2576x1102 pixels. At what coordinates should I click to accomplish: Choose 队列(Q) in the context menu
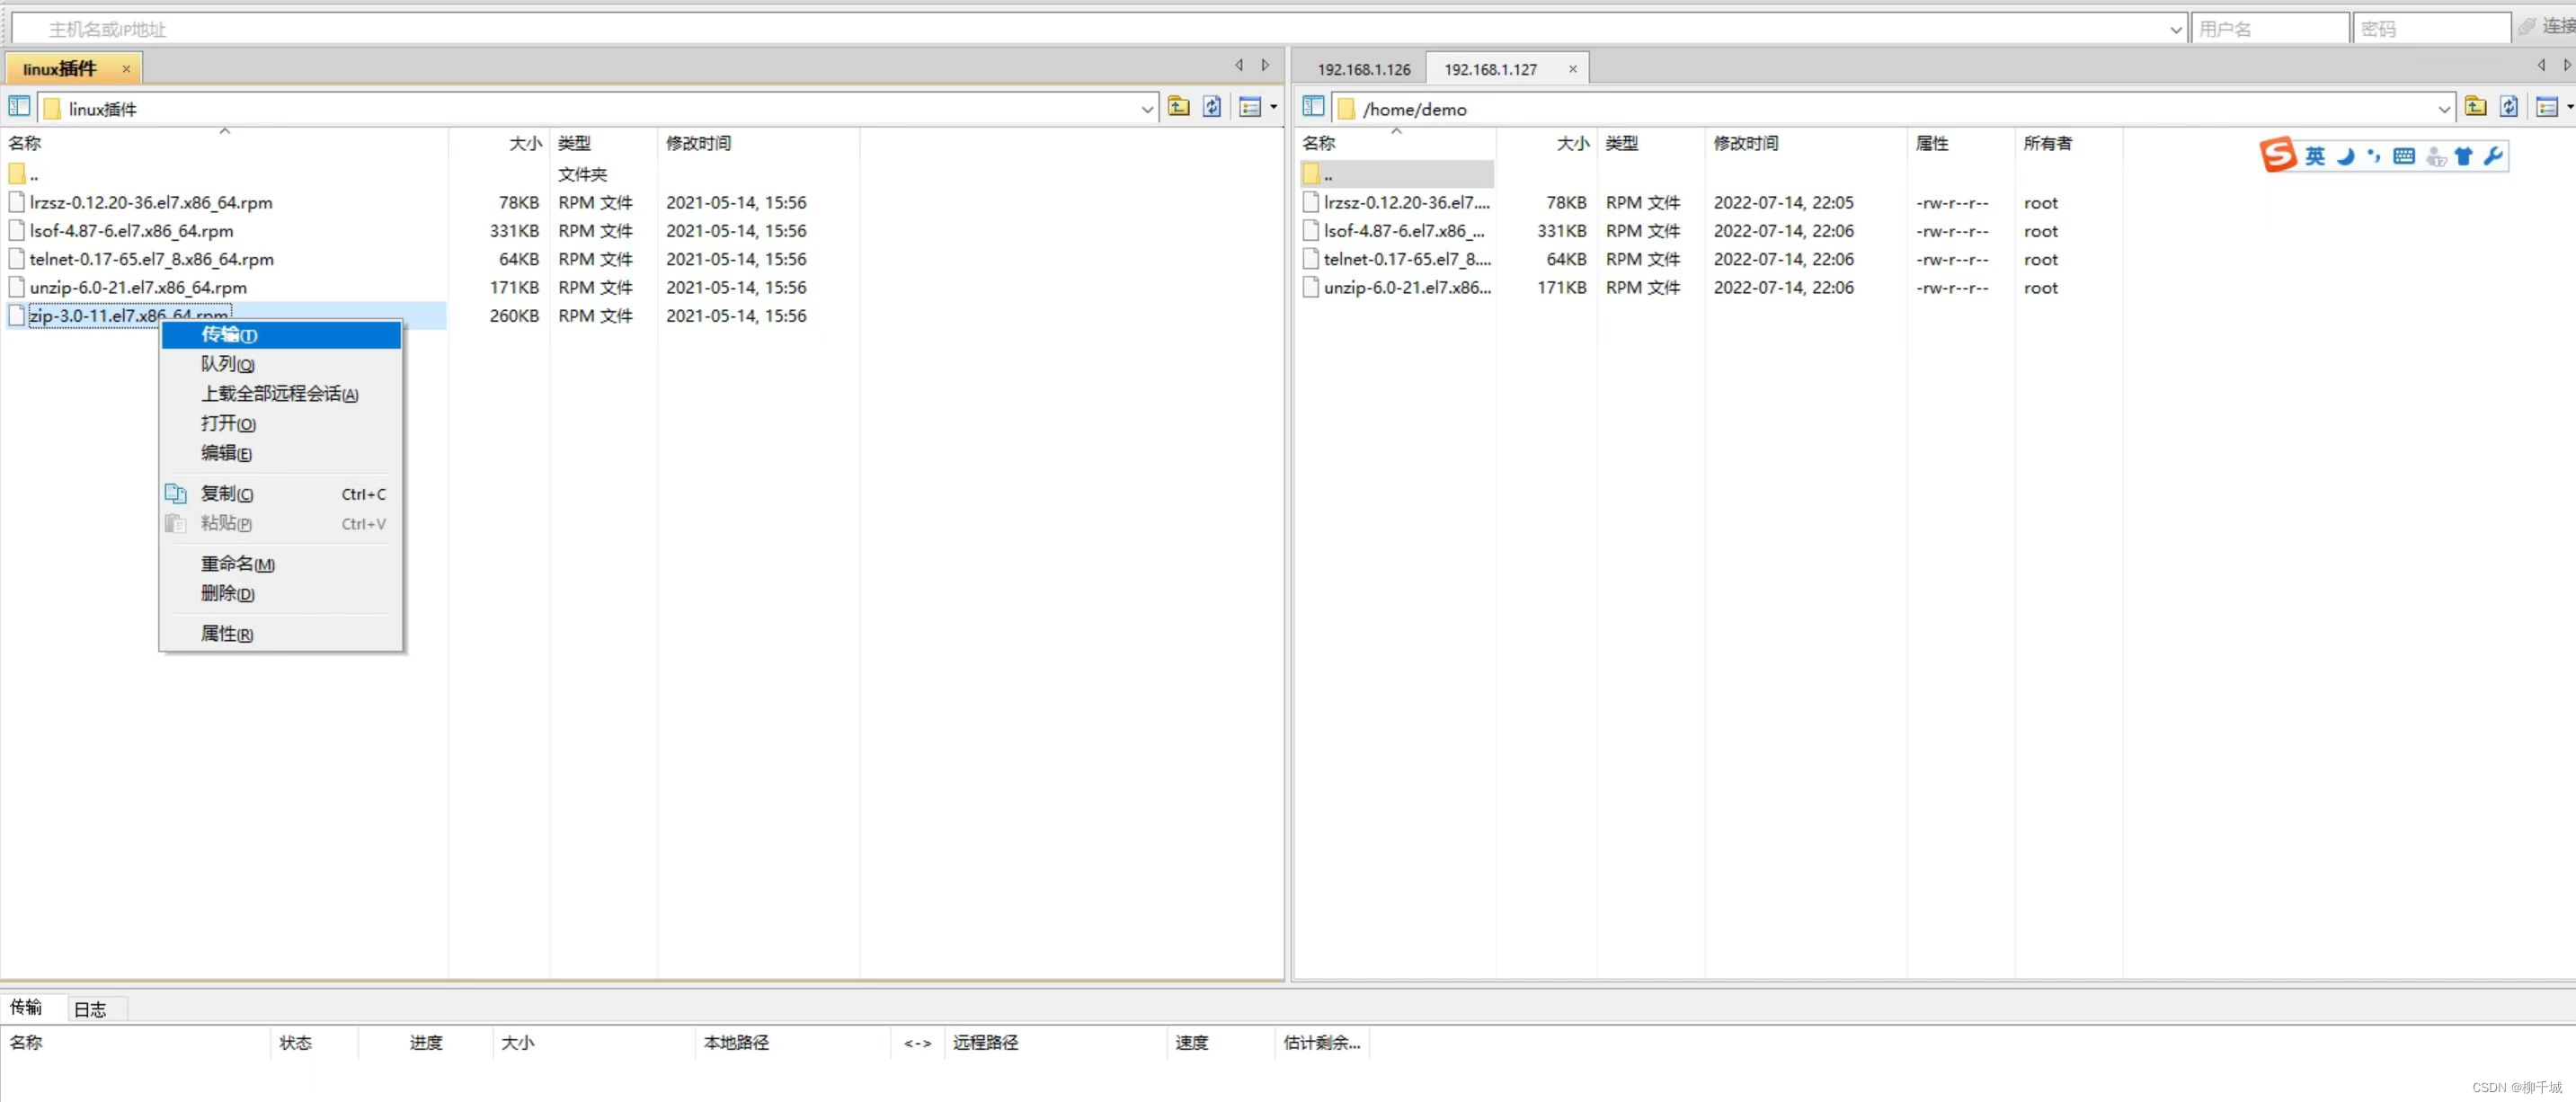281,364
